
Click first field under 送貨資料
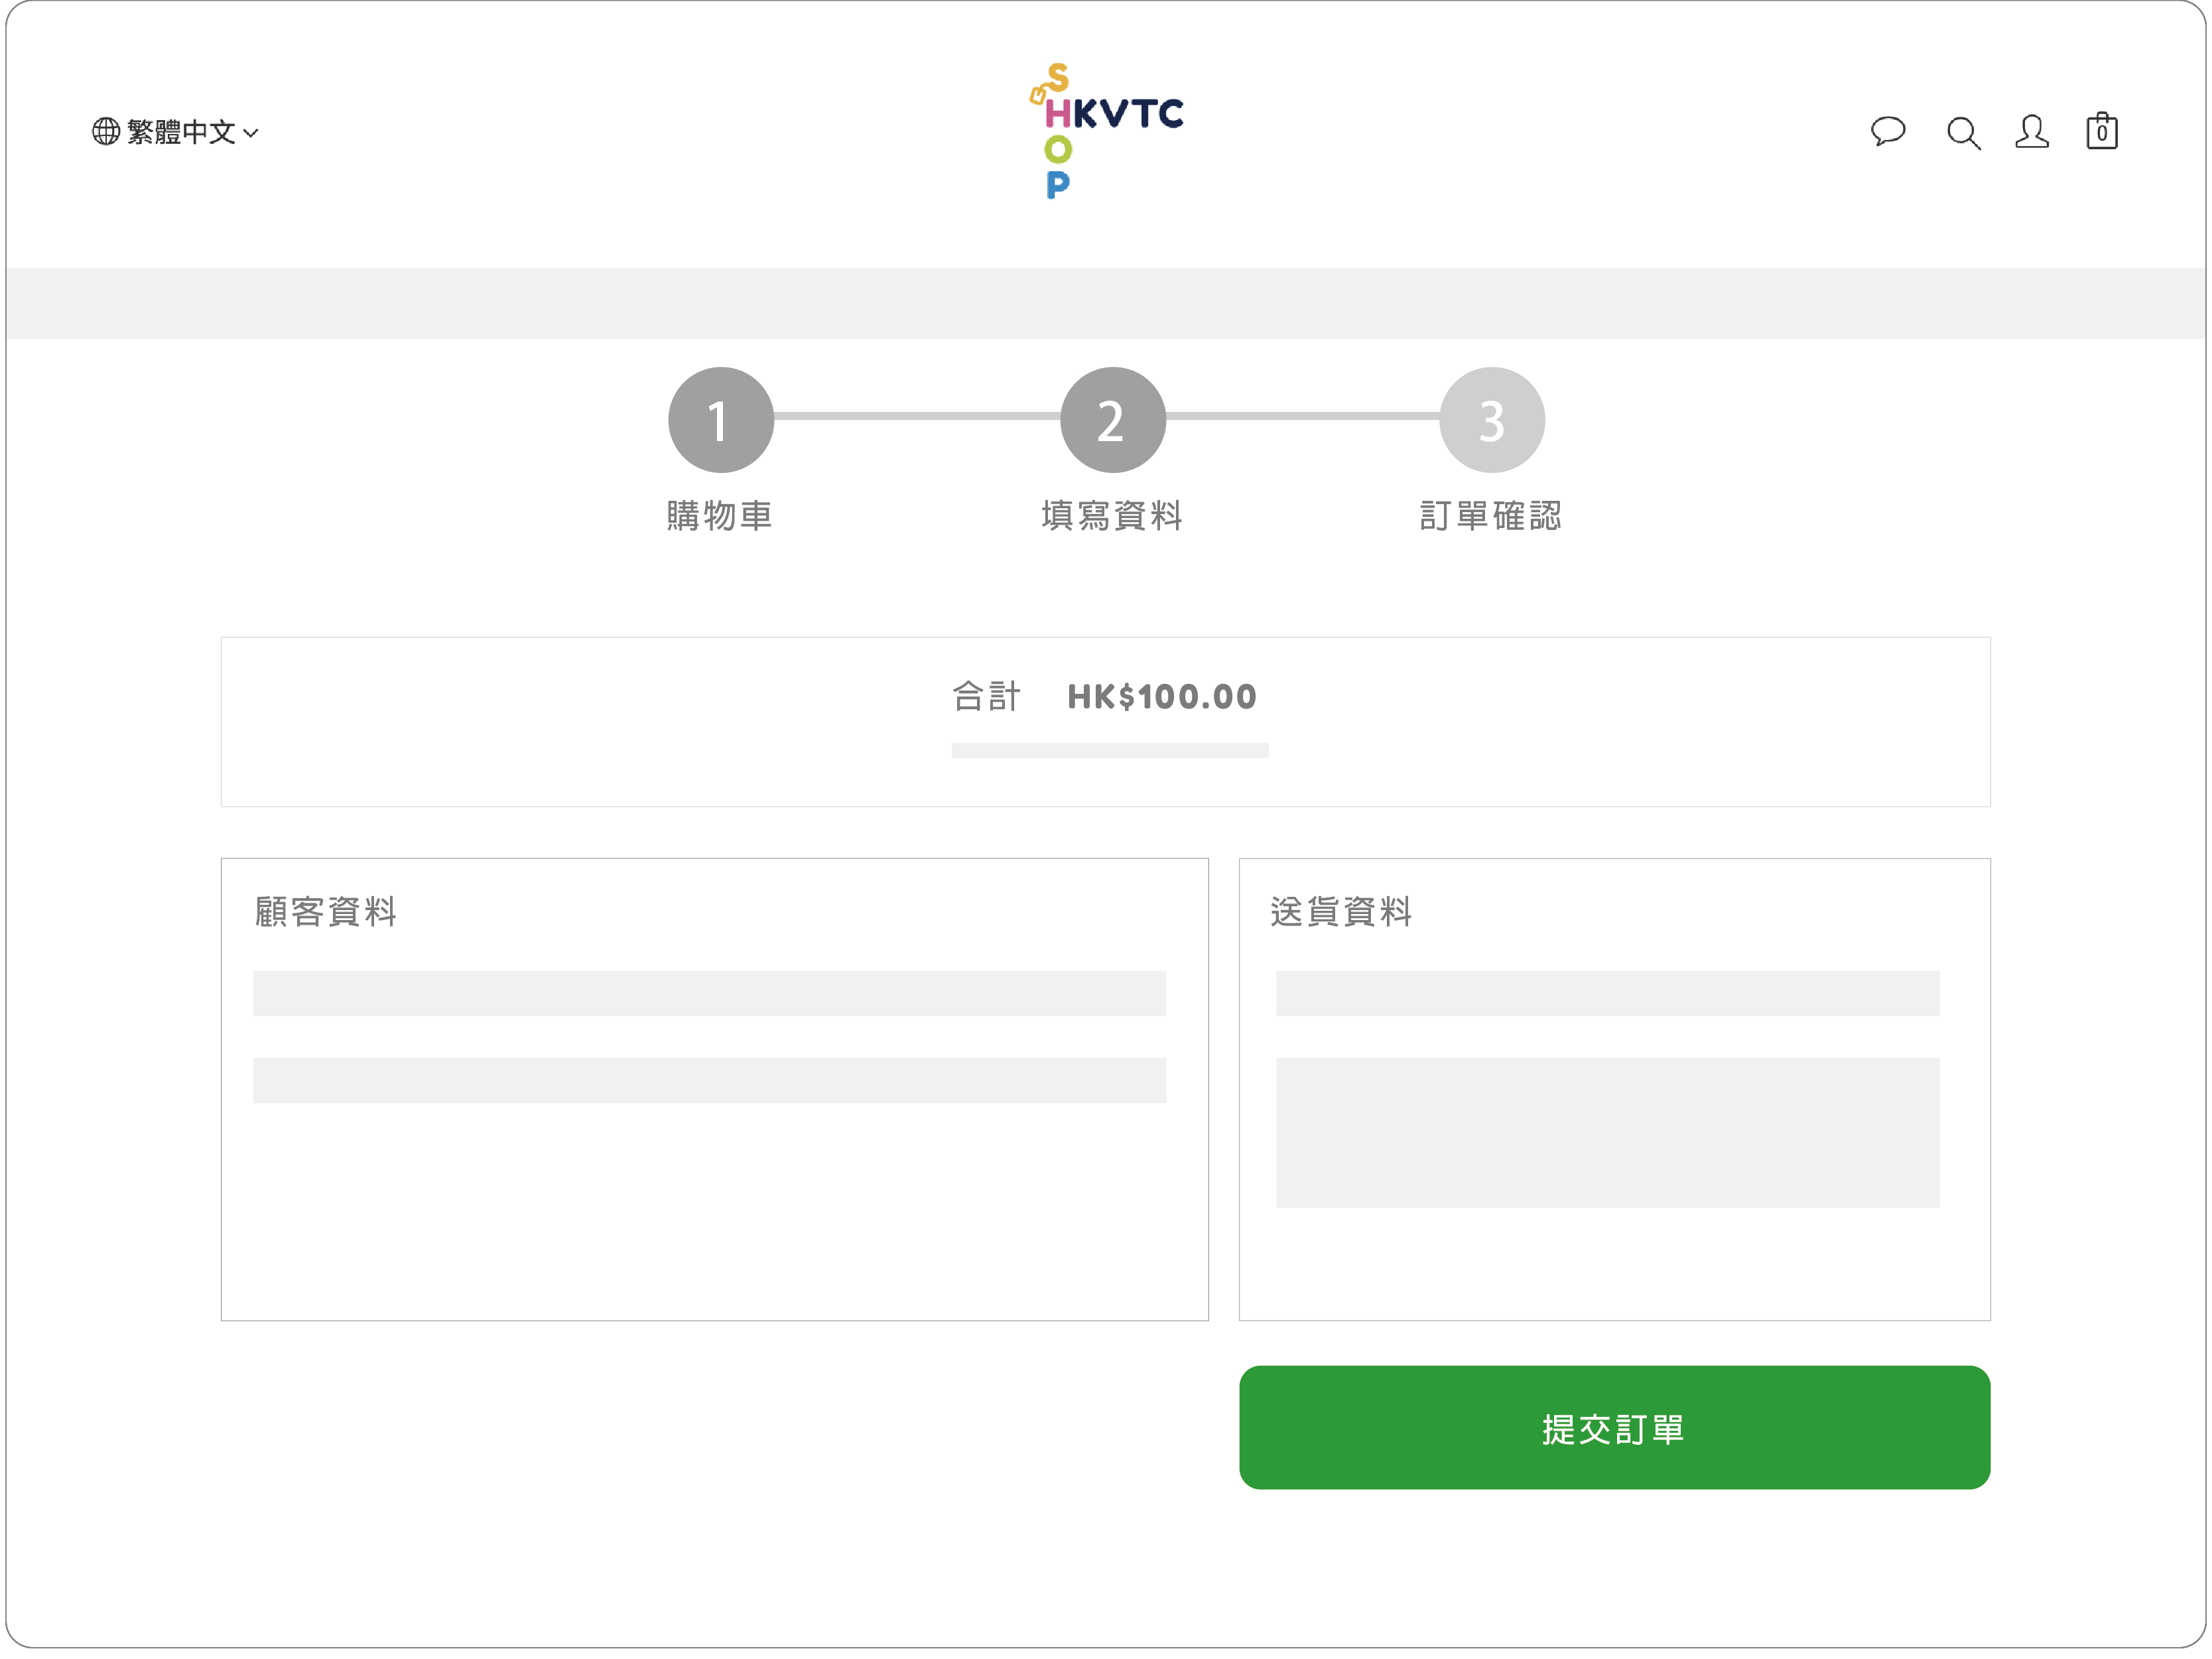(1607, 993)
